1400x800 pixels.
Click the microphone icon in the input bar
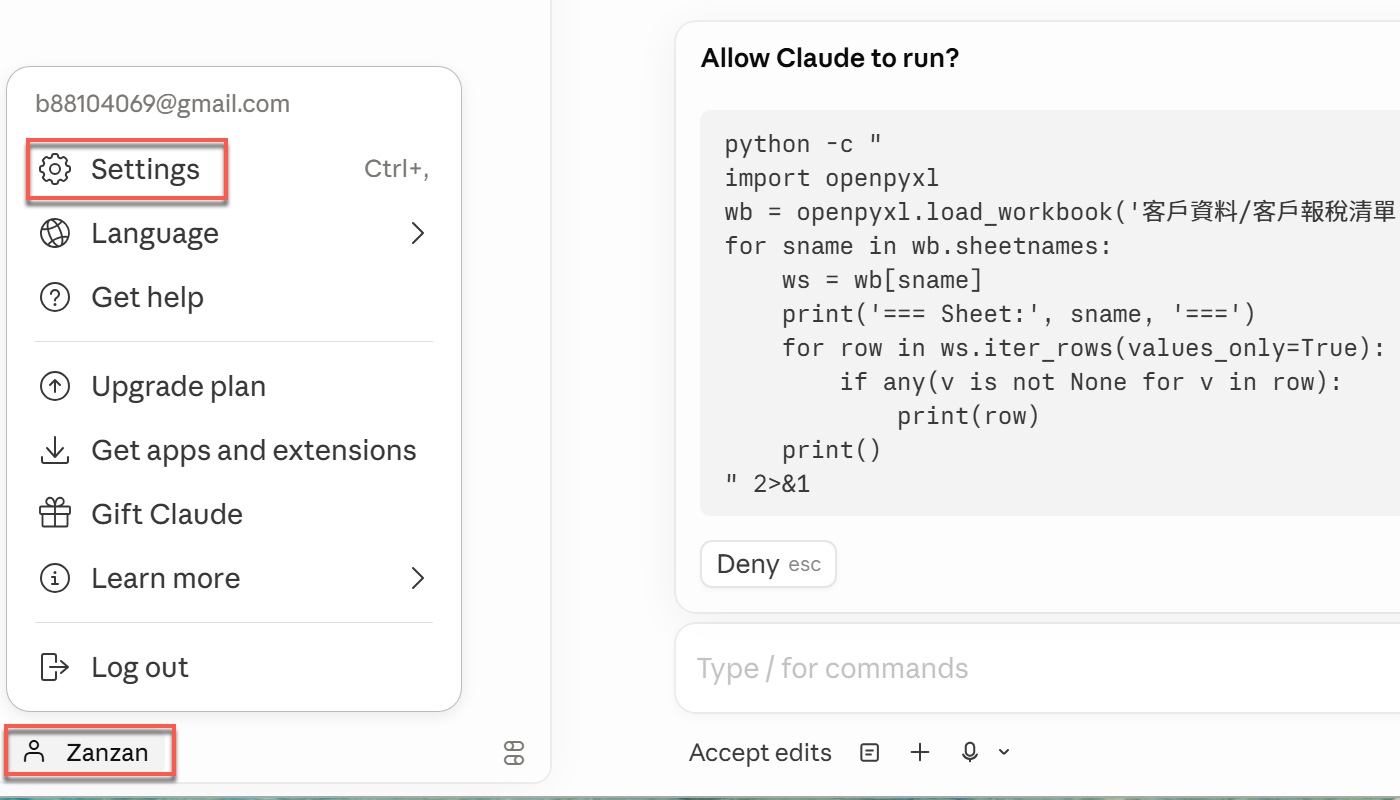[969, 752]
